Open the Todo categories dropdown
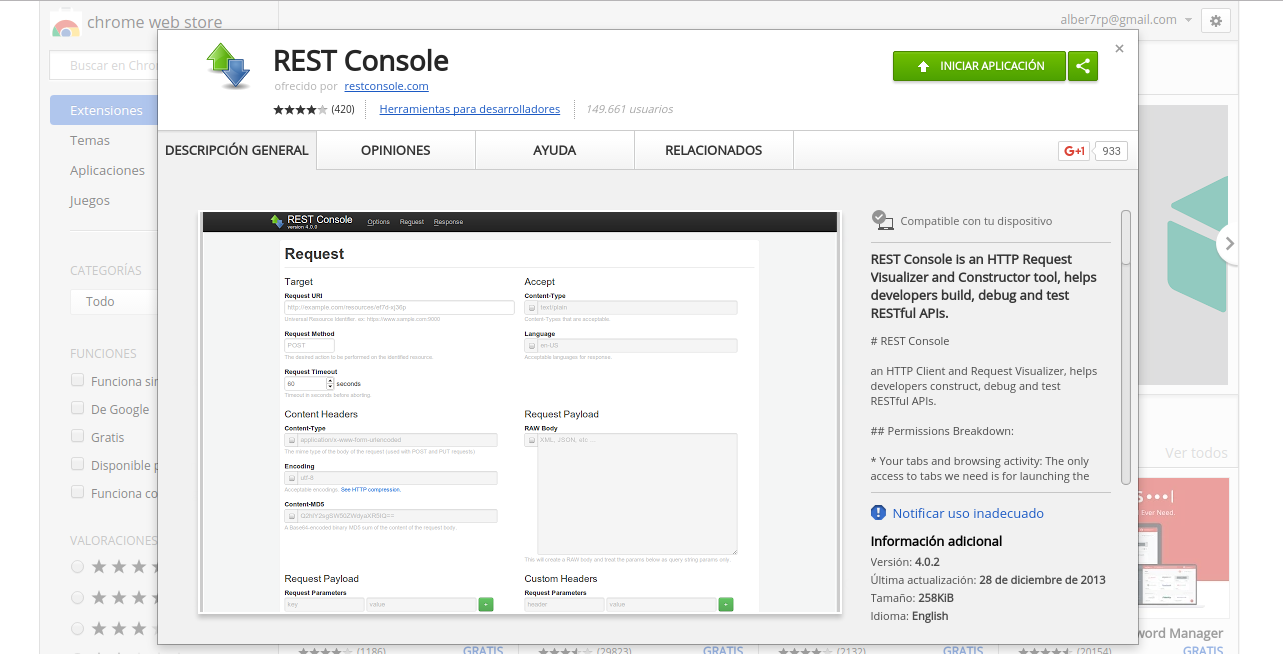 [x=114, y=301]
